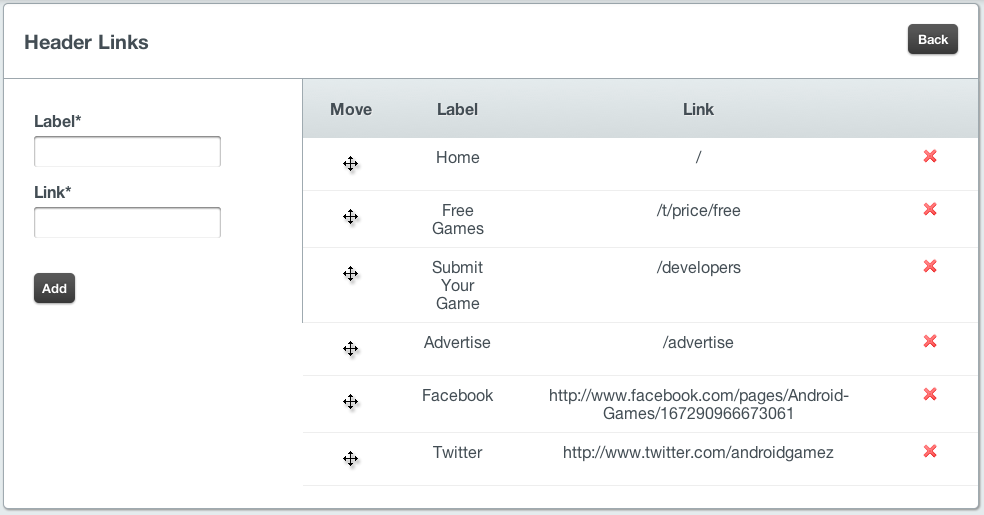Click the move handle for Twitter row

click(351, 459)
